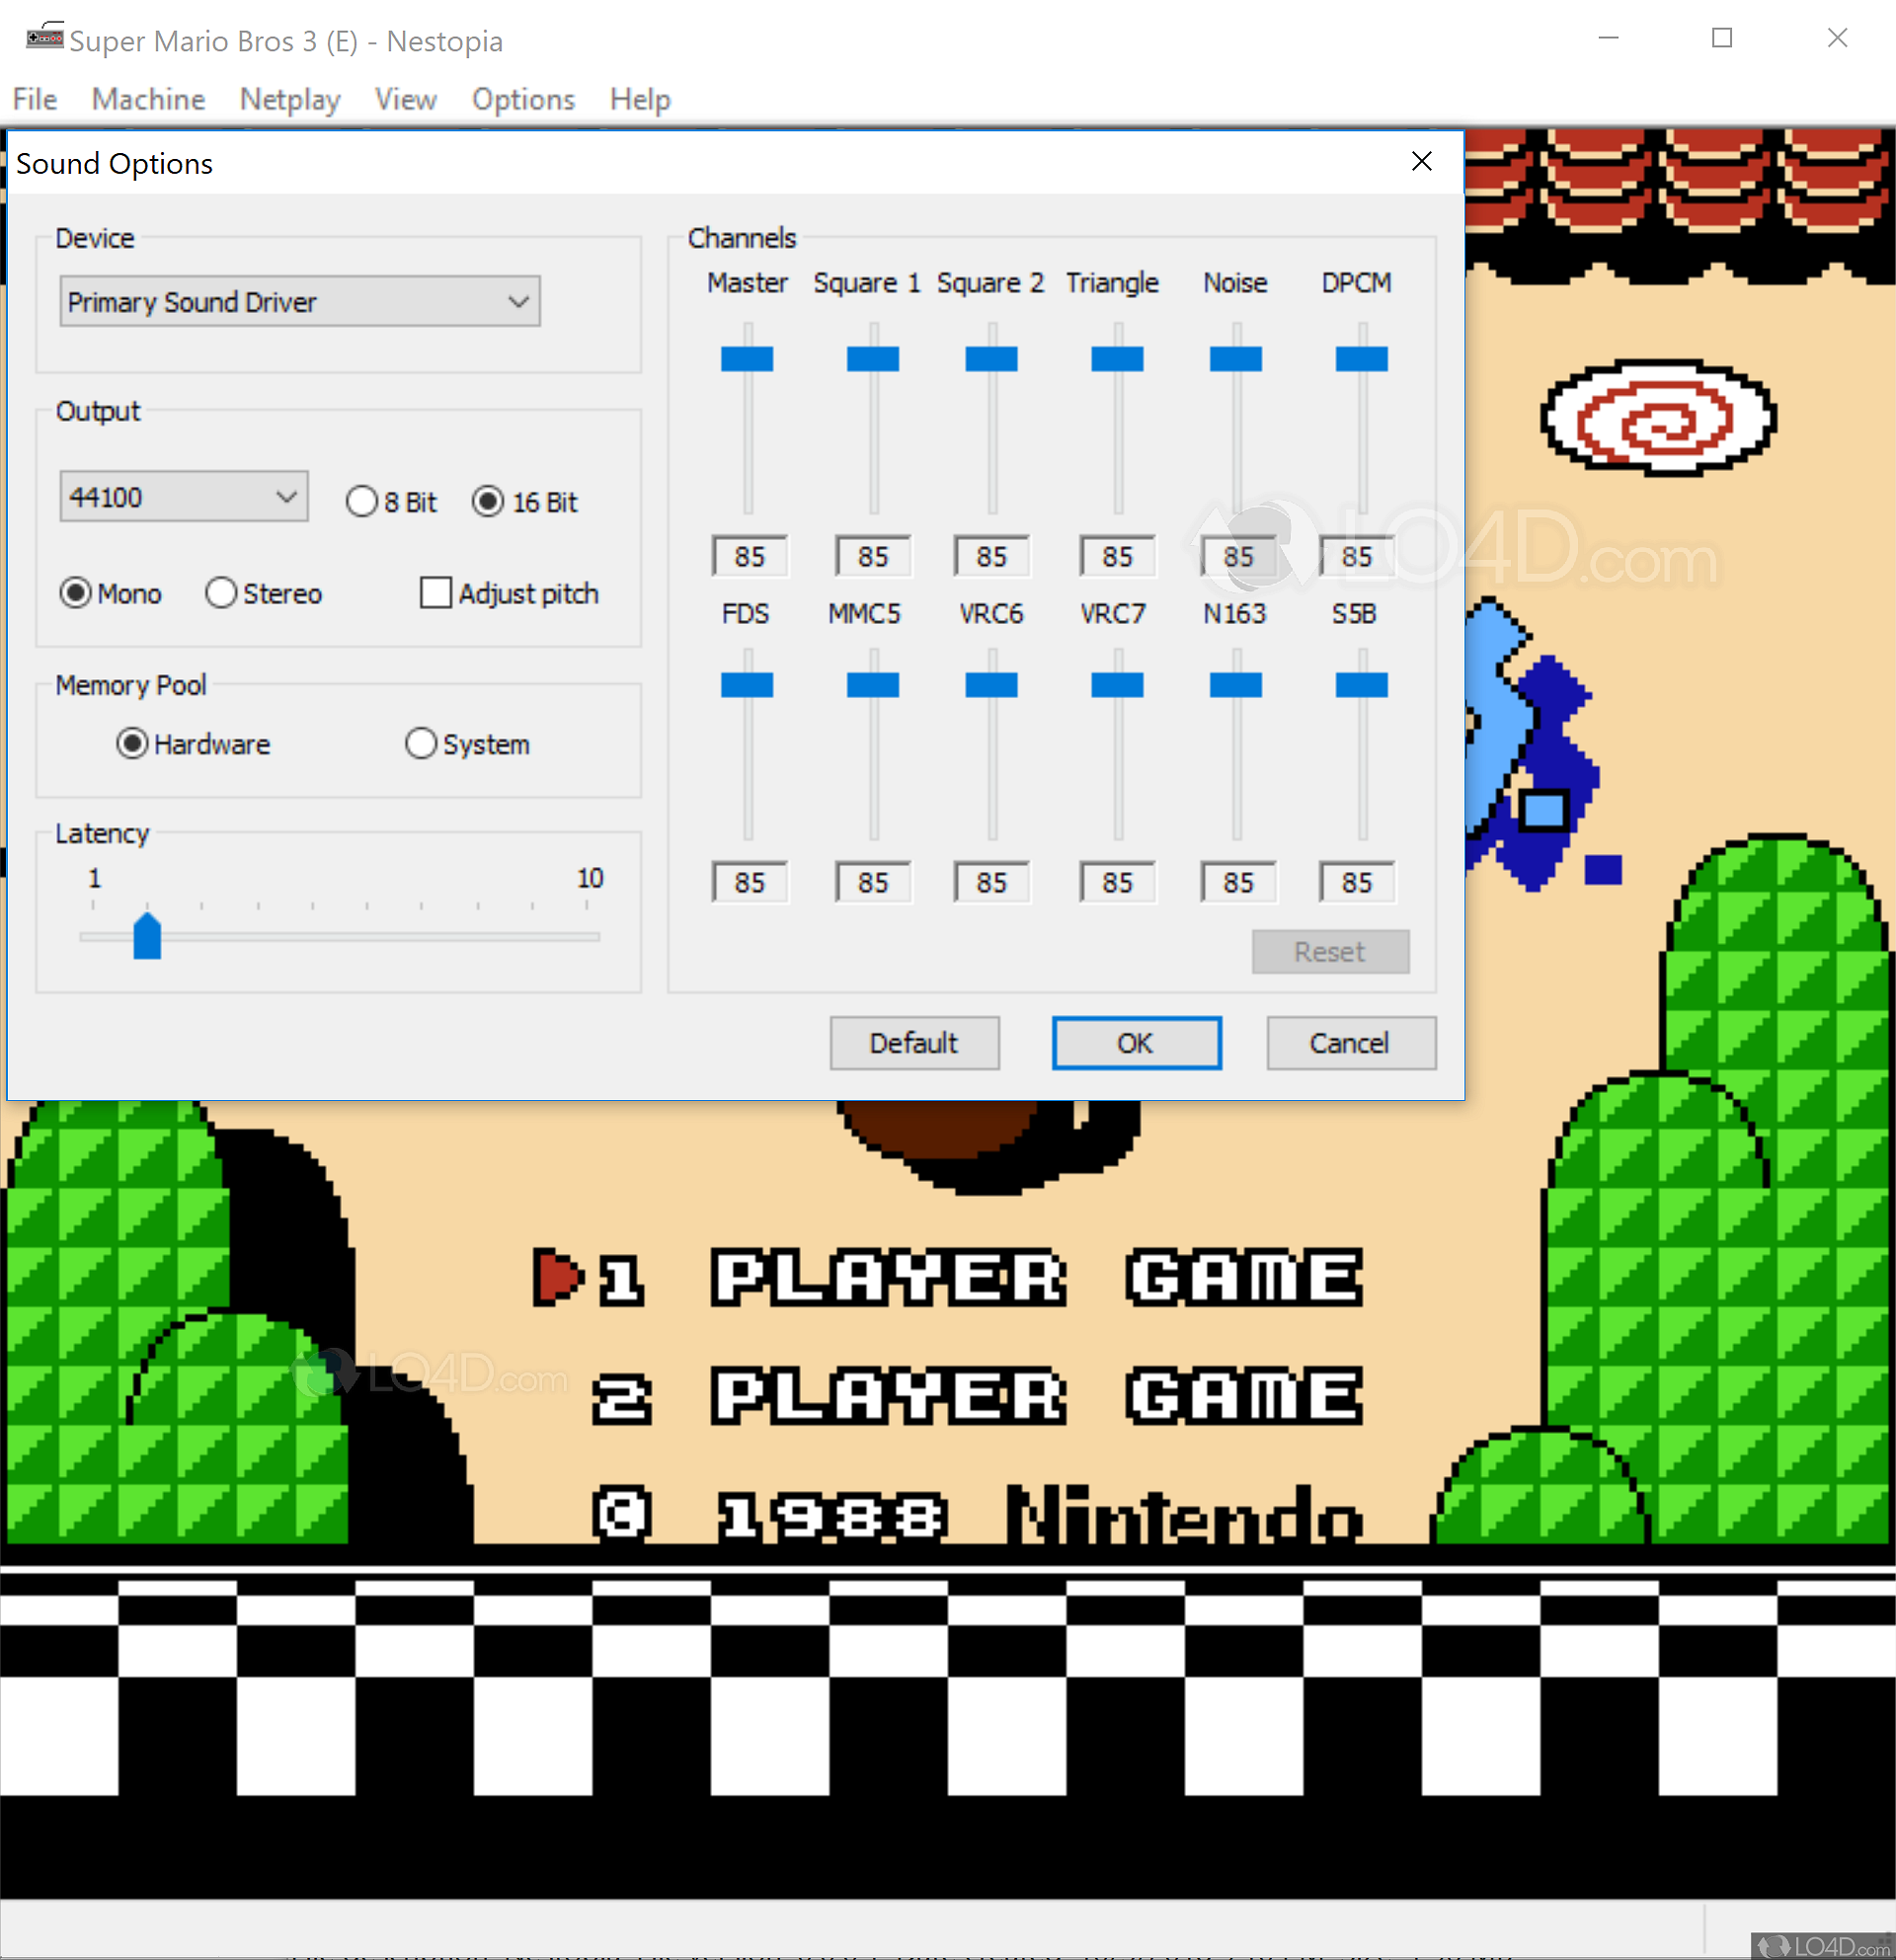Viewport: 1896px width, 1960px height.
Task: Close the Sound Options dialog
Action: coord(1421,162)
